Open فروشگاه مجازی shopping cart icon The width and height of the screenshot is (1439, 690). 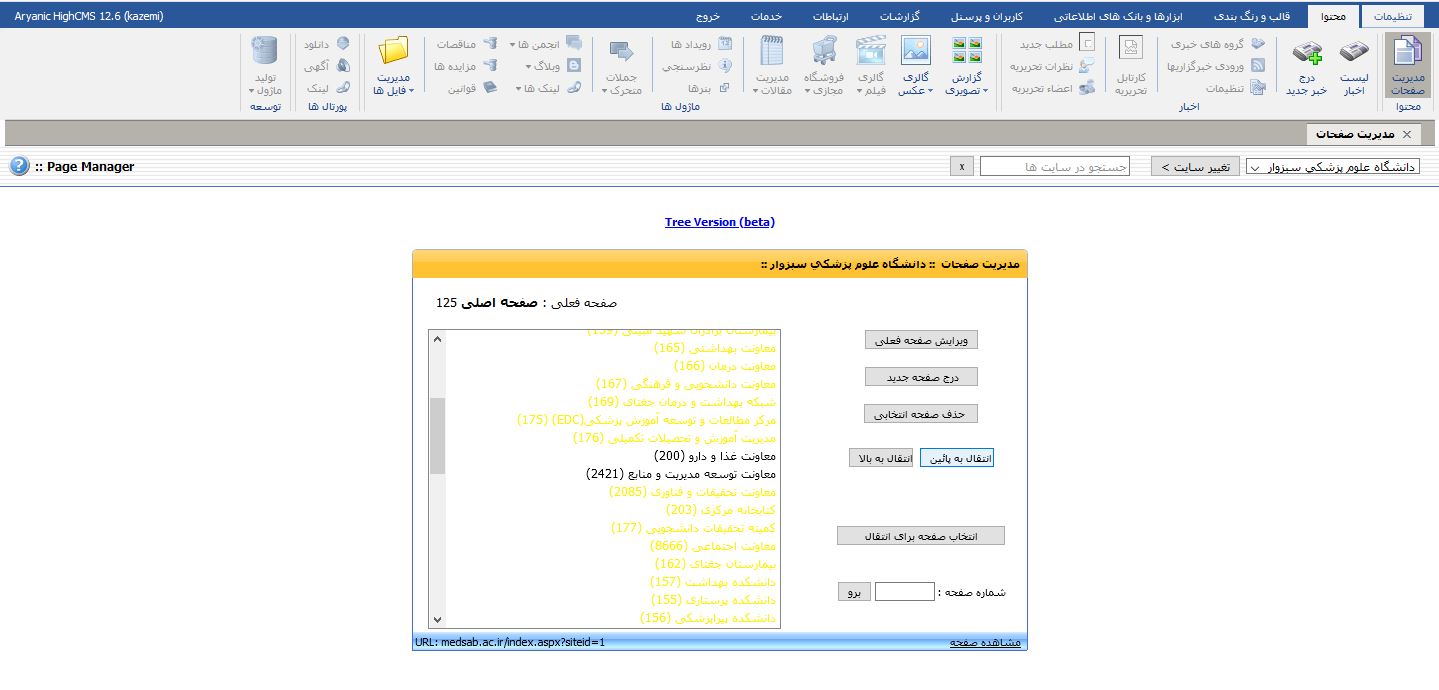pyautogui.click(x=824, y=52)
